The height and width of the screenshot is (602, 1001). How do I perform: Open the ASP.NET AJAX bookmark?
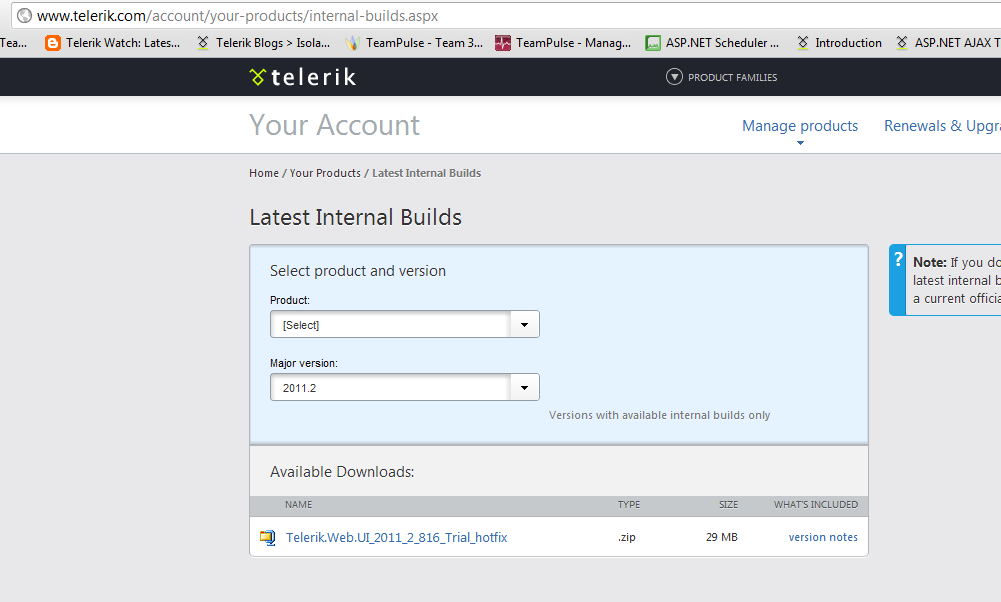[948, 43]
